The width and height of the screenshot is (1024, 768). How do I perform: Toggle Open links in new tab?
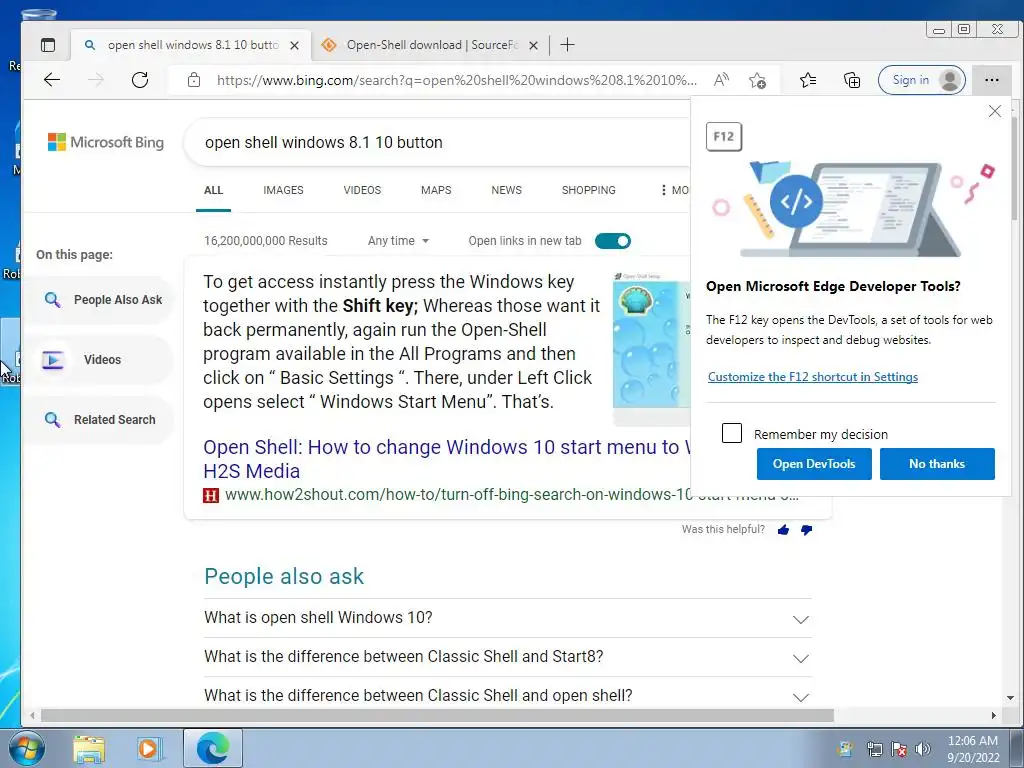613,241
